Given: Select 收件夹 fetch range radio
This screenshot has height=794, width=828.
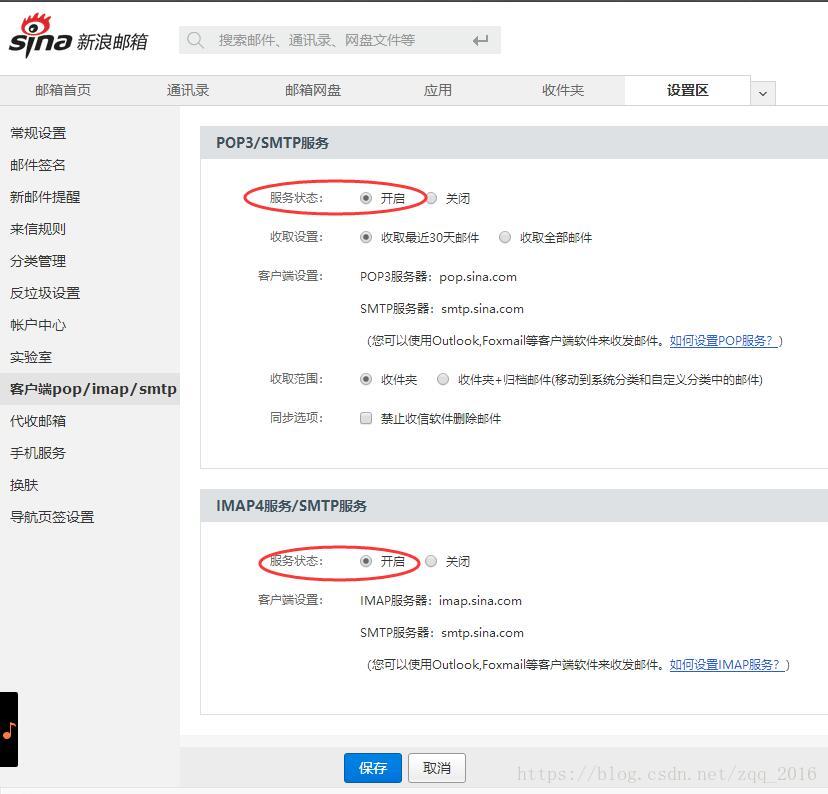Looking at the screenshot, I should tap(366, 379).
